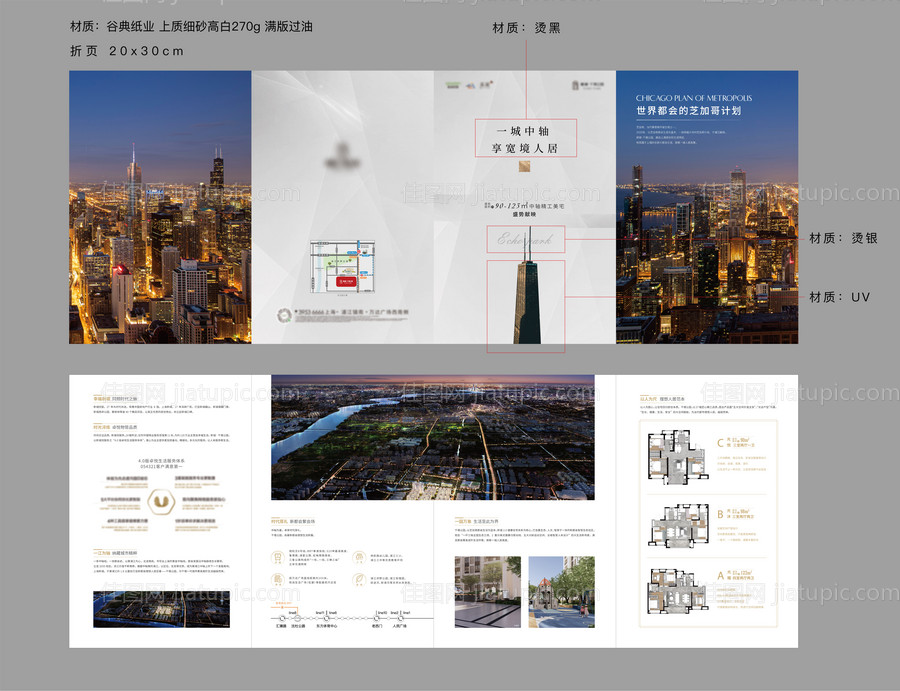The height and width of the screenshot is (691, 900).
Task: Click the 一城中轴 享宽境人居 headline box
Action: 525,139
